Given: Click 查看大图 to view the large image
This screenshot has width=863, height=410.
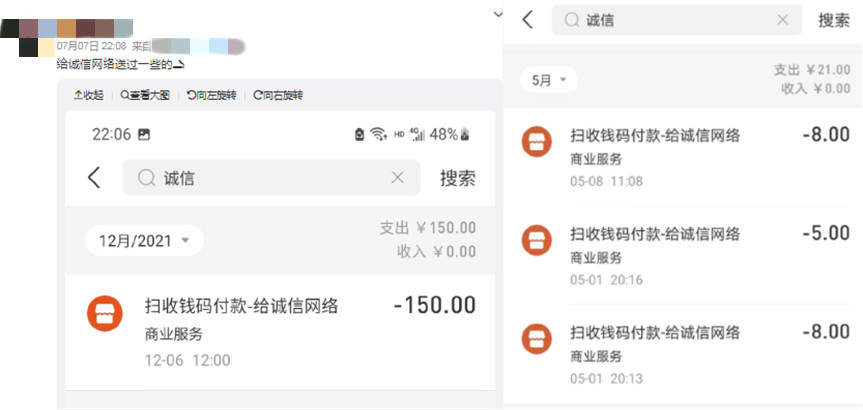Looking at the screenshot, I should coord(145,95).
